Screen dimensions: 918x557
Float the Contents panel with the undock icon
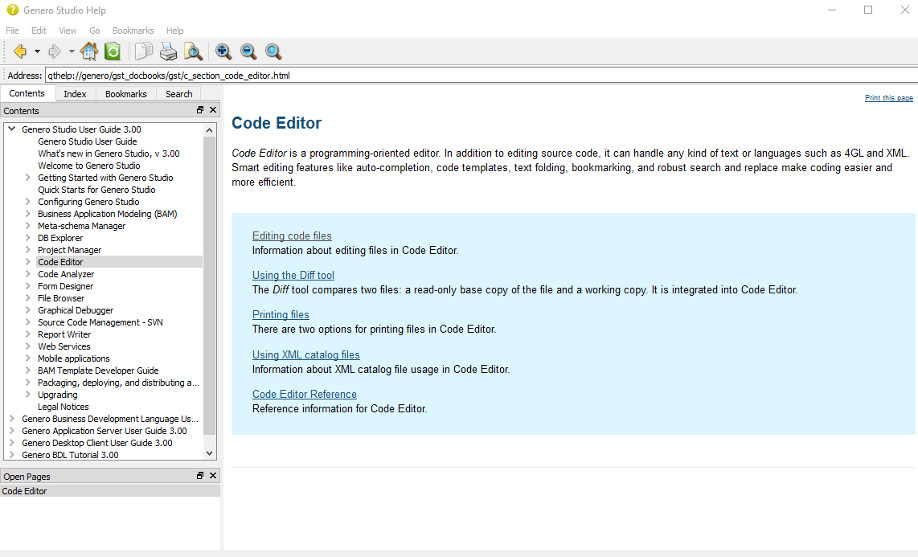(200, 110)
